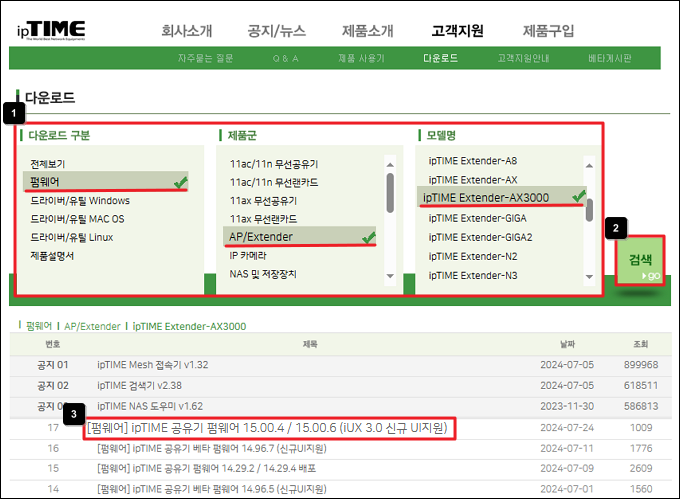This screenshot has height=499, width=680.
Task: Click the 조회 column header
Action: click(641, 344)
